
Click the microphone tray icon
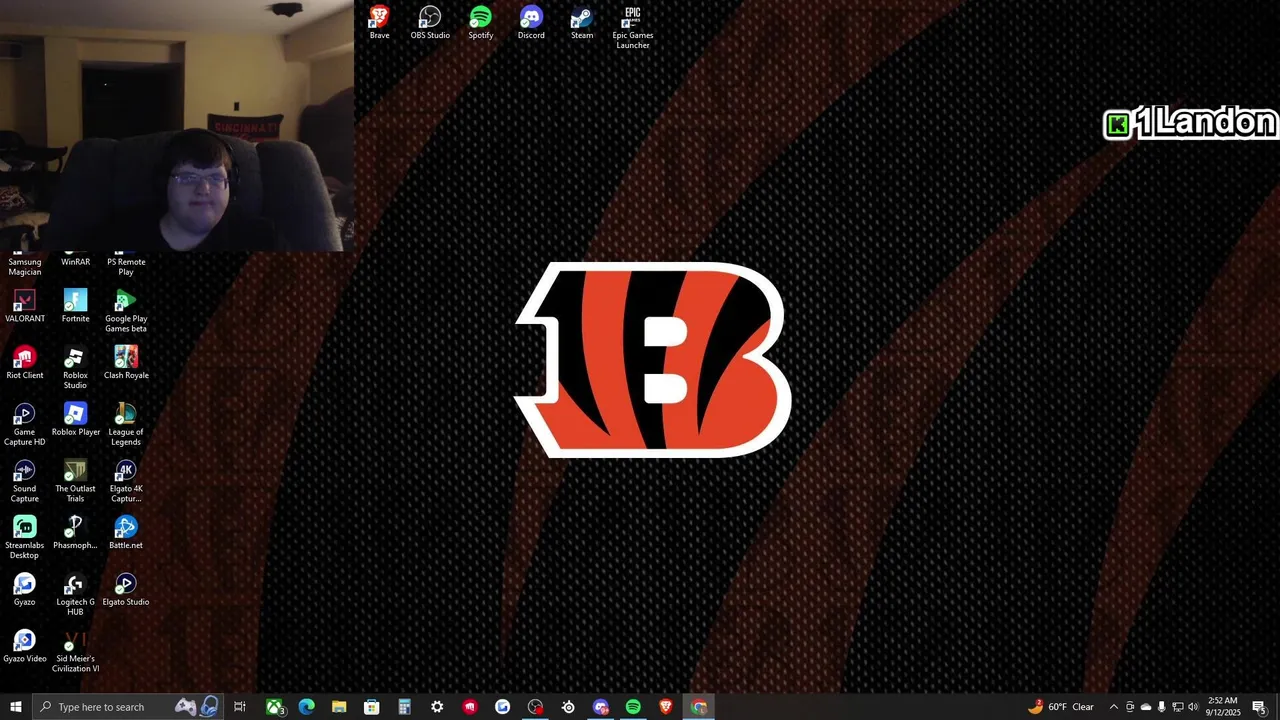pyautogui.click(x=1161, y=707)
